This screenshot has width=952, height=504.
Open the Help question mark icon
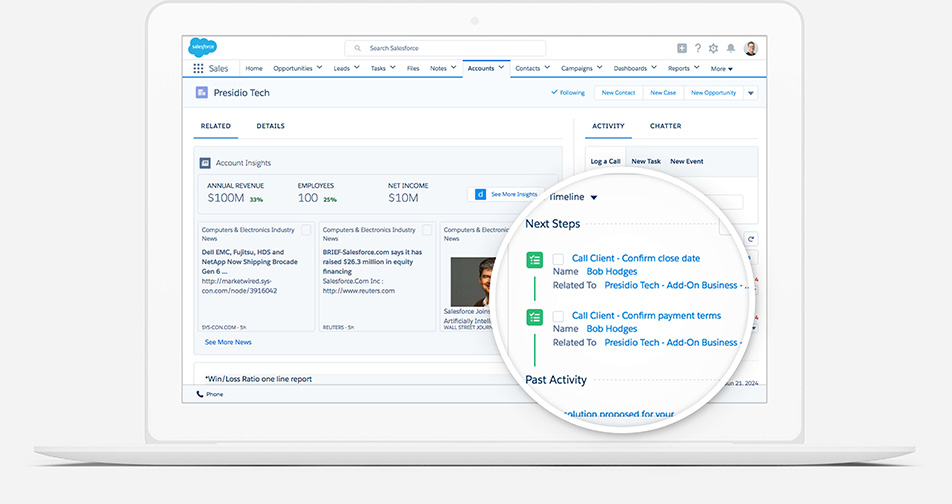[697, 48]
